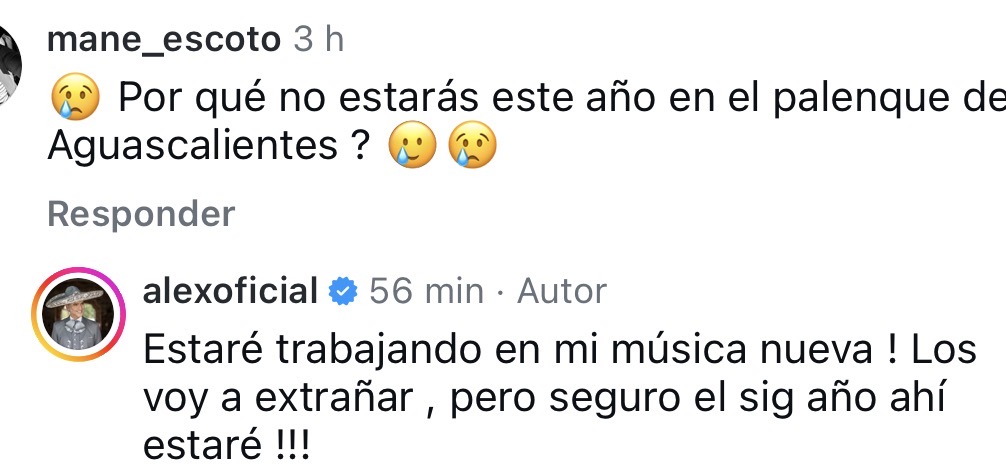Click the blue verified badge

point(344,291)
